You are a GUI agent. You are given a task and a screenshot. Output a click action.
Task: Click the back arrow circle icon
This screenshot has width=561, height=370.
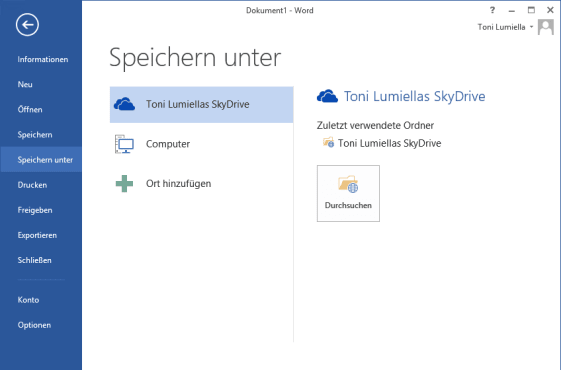pyautogui.click(x=27, y=25)
